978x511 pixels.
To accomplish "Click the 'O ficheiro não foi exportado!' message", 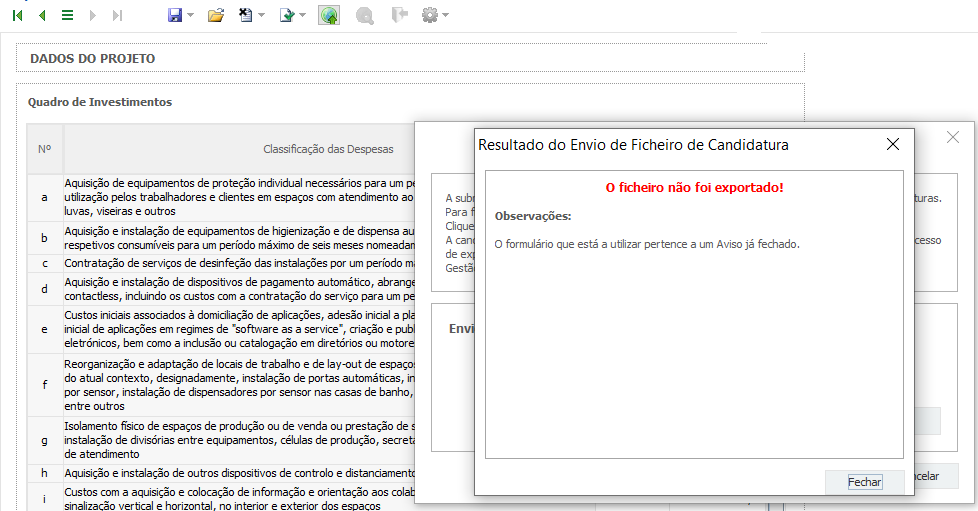I will click(x=694, y=187).
